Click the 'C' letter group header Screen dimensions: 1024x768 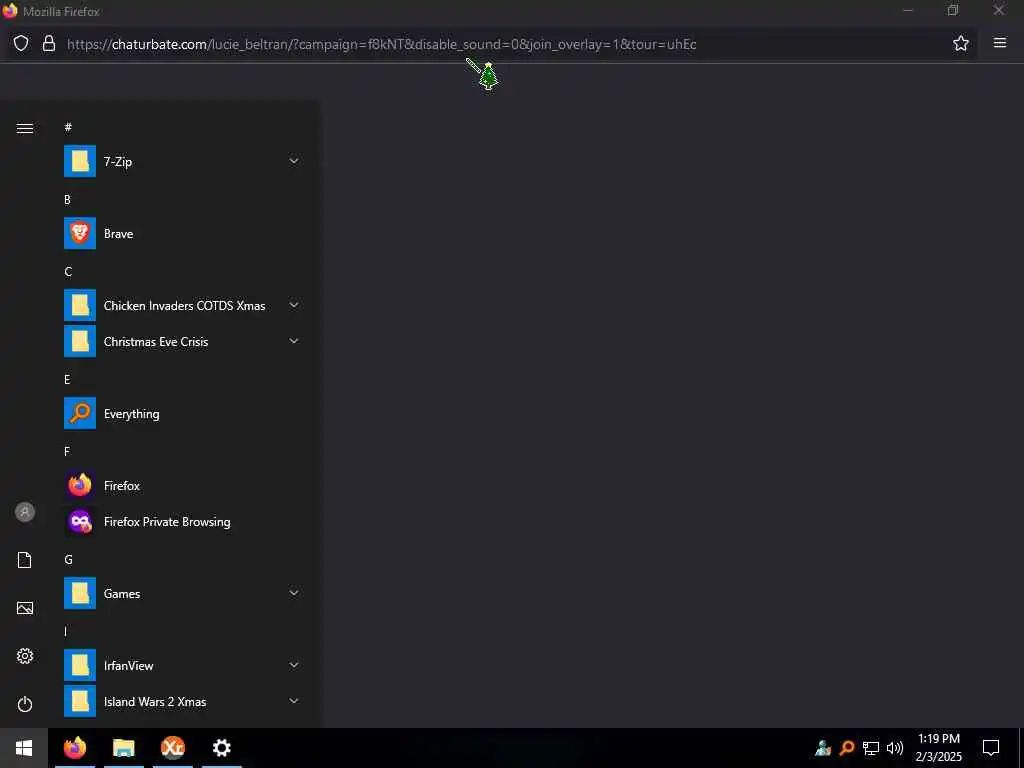pyautogui.click(x=68, y=272)
